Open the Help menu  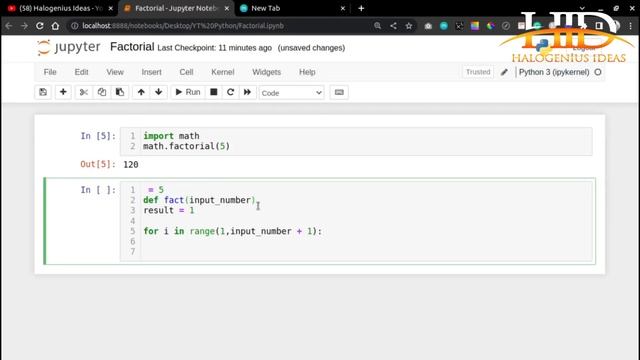pos(307,72)
